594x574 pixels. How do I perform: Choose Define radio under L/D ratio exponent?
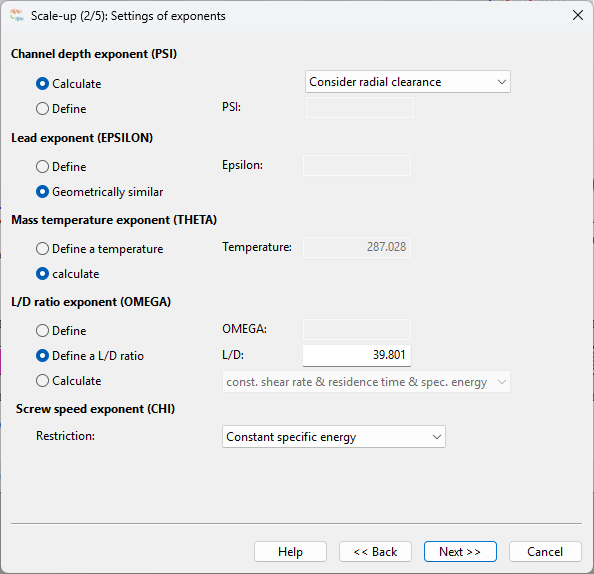(x=61, y=331)
